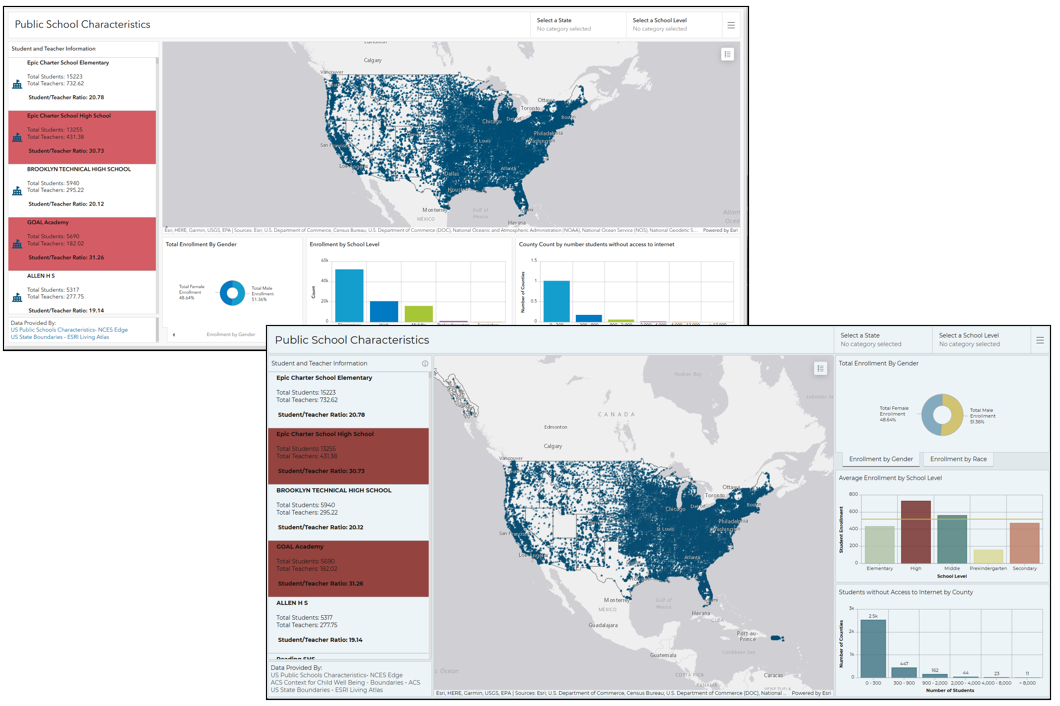This screenshot has height=706, width=1060.
Task: Click the school icon beside ALLEN H S in the upper list
Action: tap(17, 297)
